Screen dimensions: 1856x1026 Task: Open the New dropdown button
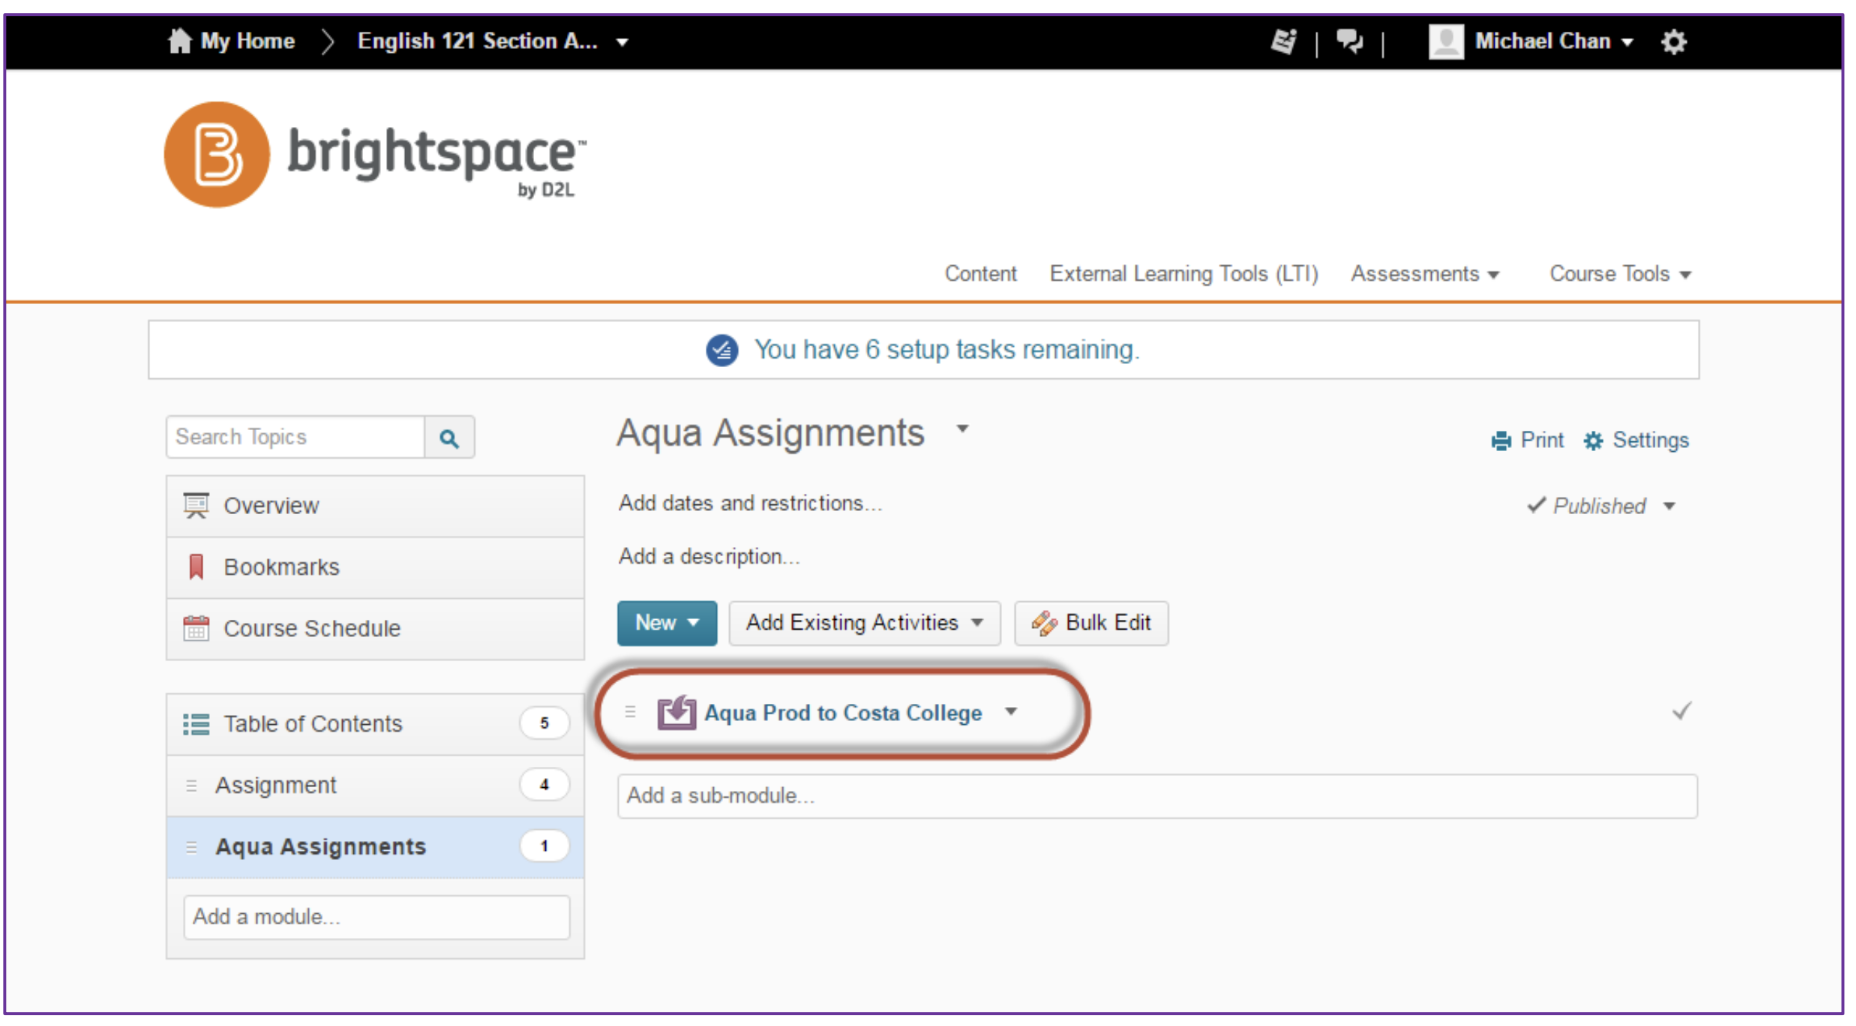coord(667,623)
